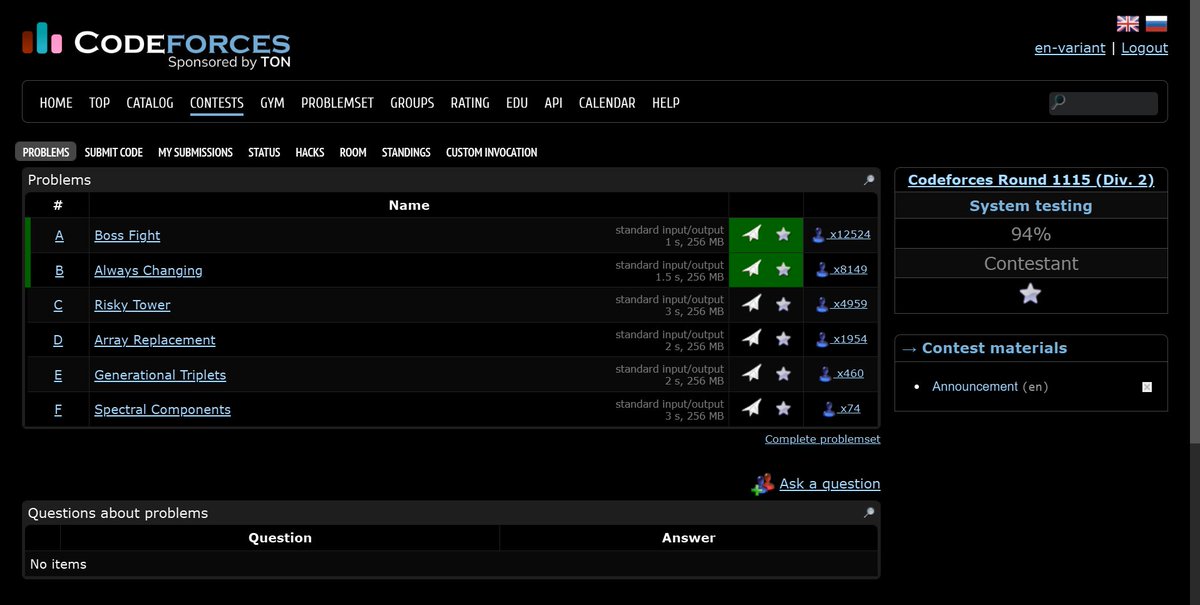Open the Generational Triplets problem link
The height and width of the screenshot is (605, 1200).
(160, 375)
